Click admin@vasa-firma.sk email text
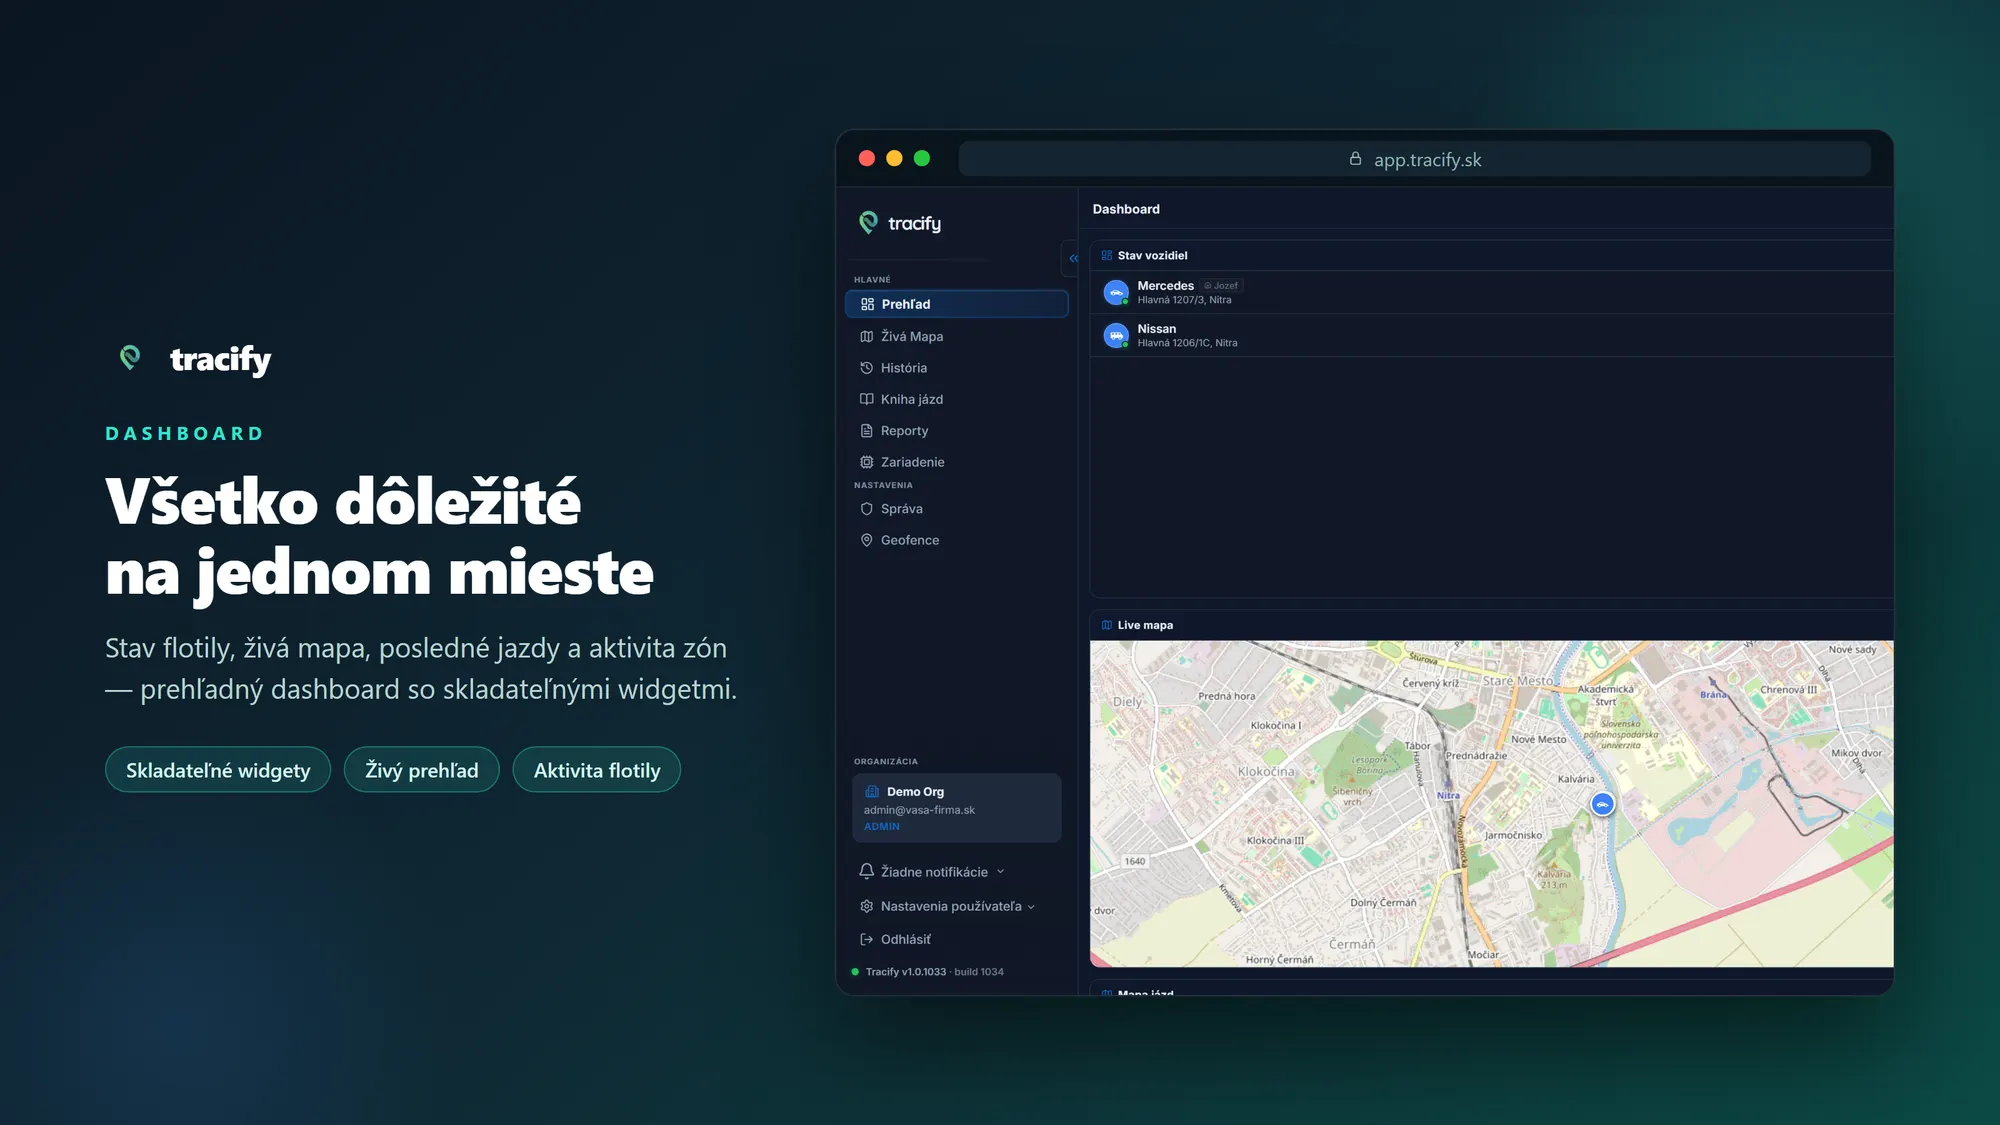The image size is (2000, 1125). tap(919, 810)
